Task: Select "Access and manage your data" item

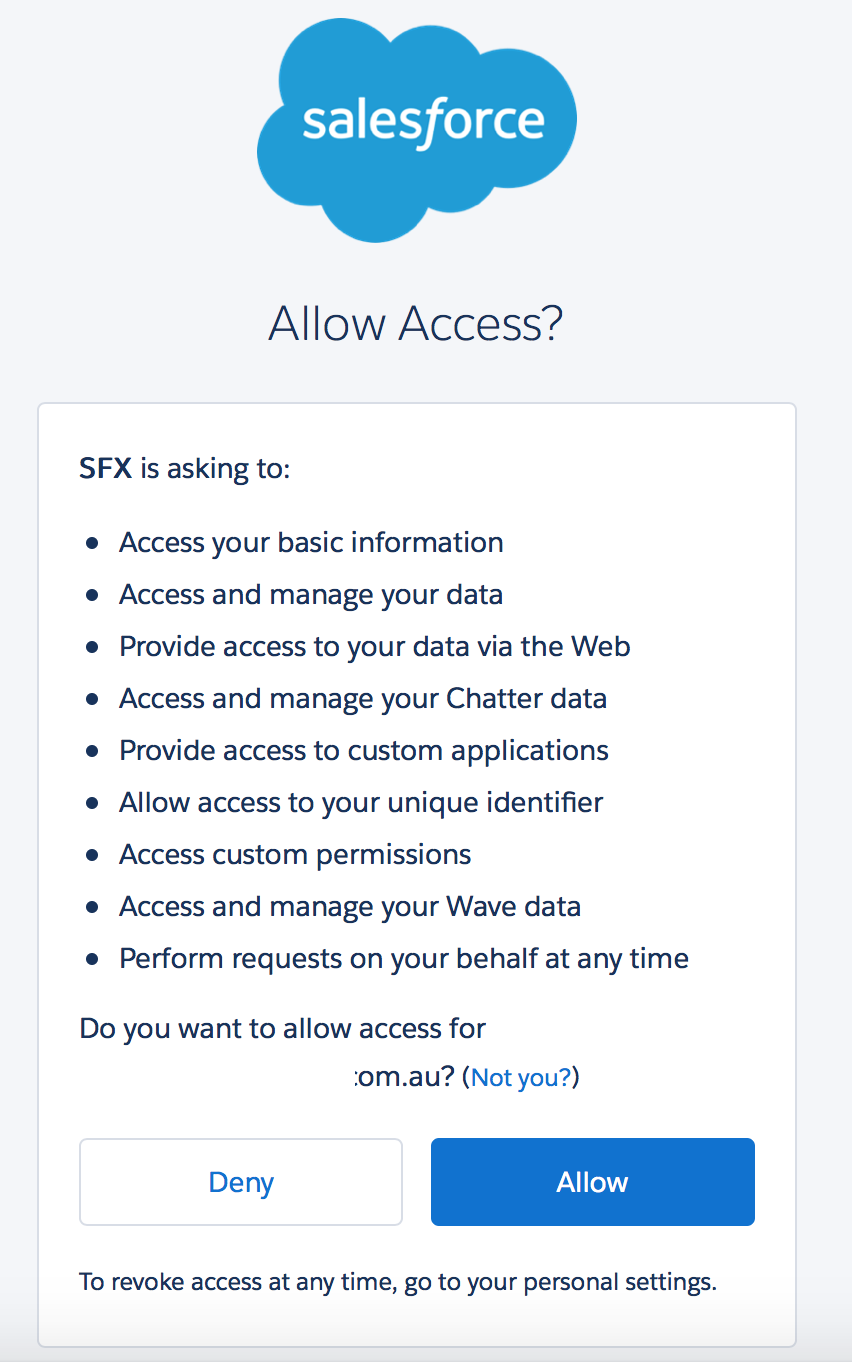Action: pos(311,594)
